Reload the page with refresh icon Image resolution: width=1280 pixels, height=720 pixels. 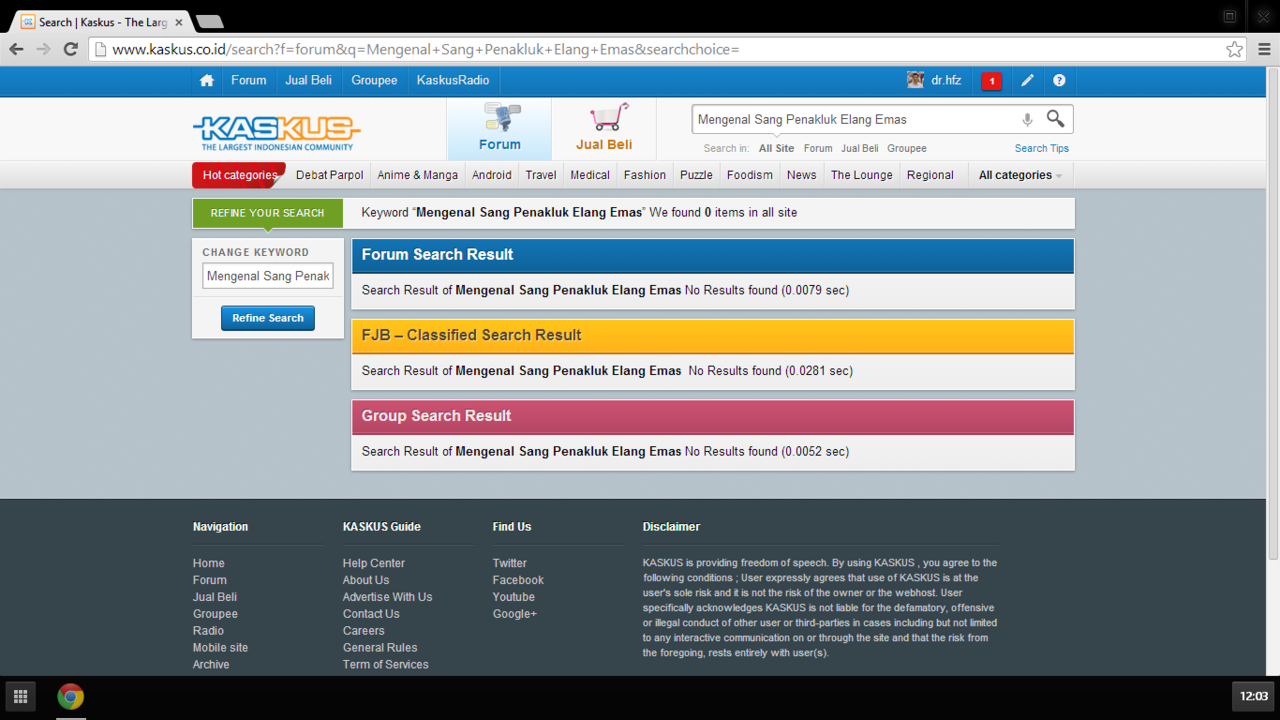pos(70,49)
